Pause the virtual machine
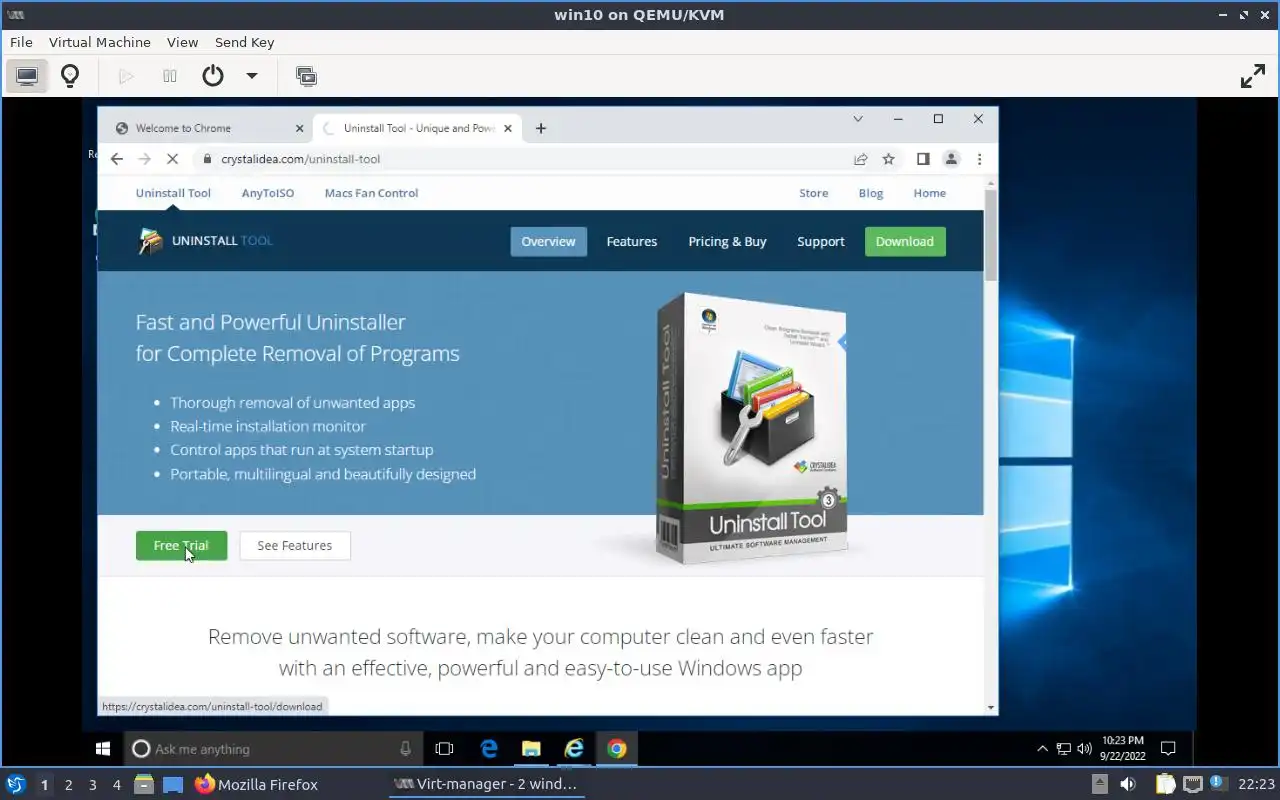Screen dimensions: 1280x800 pos(170,76)
